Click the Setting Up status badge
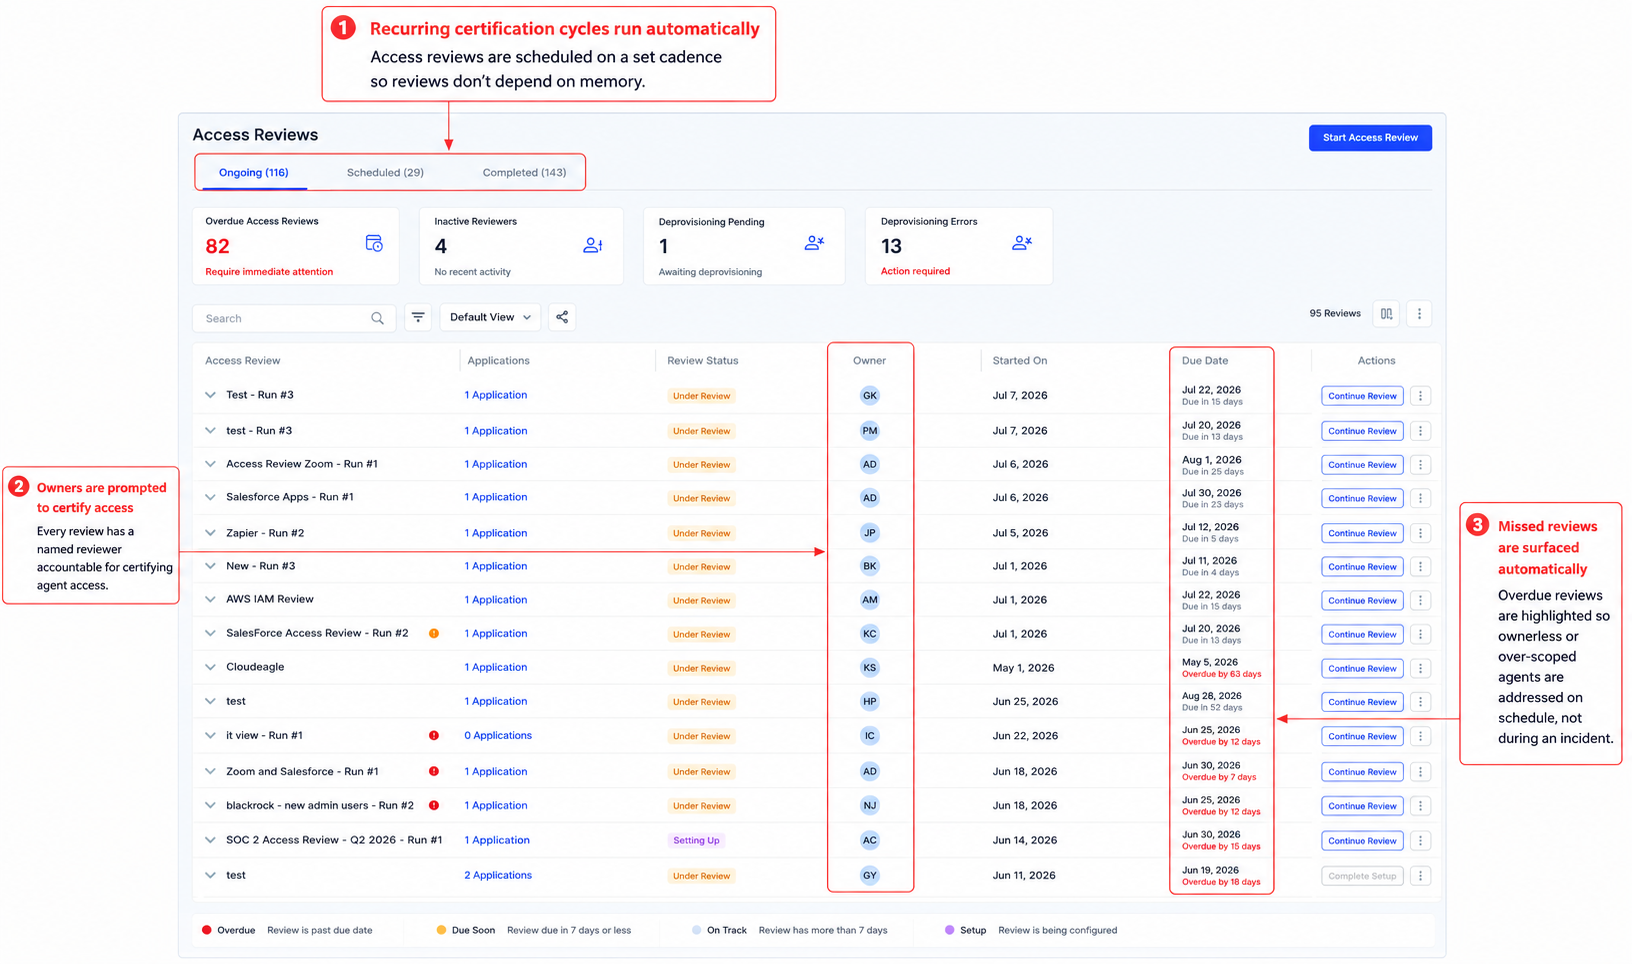This screenshot has height=964, width=1632. (x=696, y=841)
